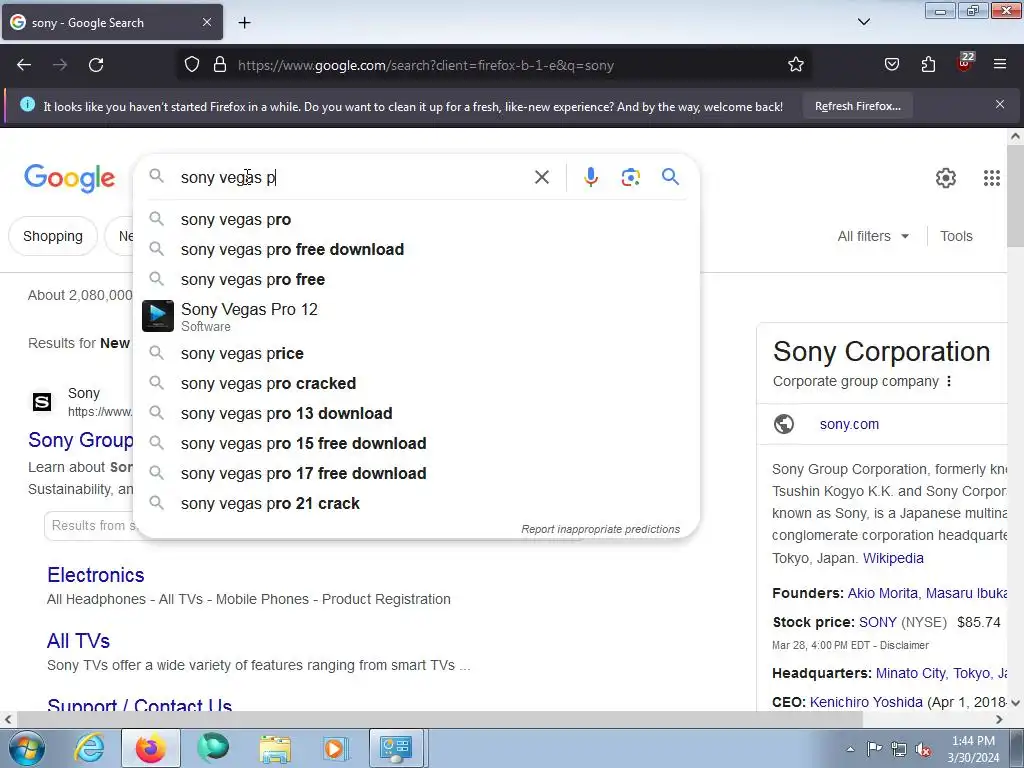The image size is (1024, 768).
Task: Open a new browser tab
Action: (244, 23)
